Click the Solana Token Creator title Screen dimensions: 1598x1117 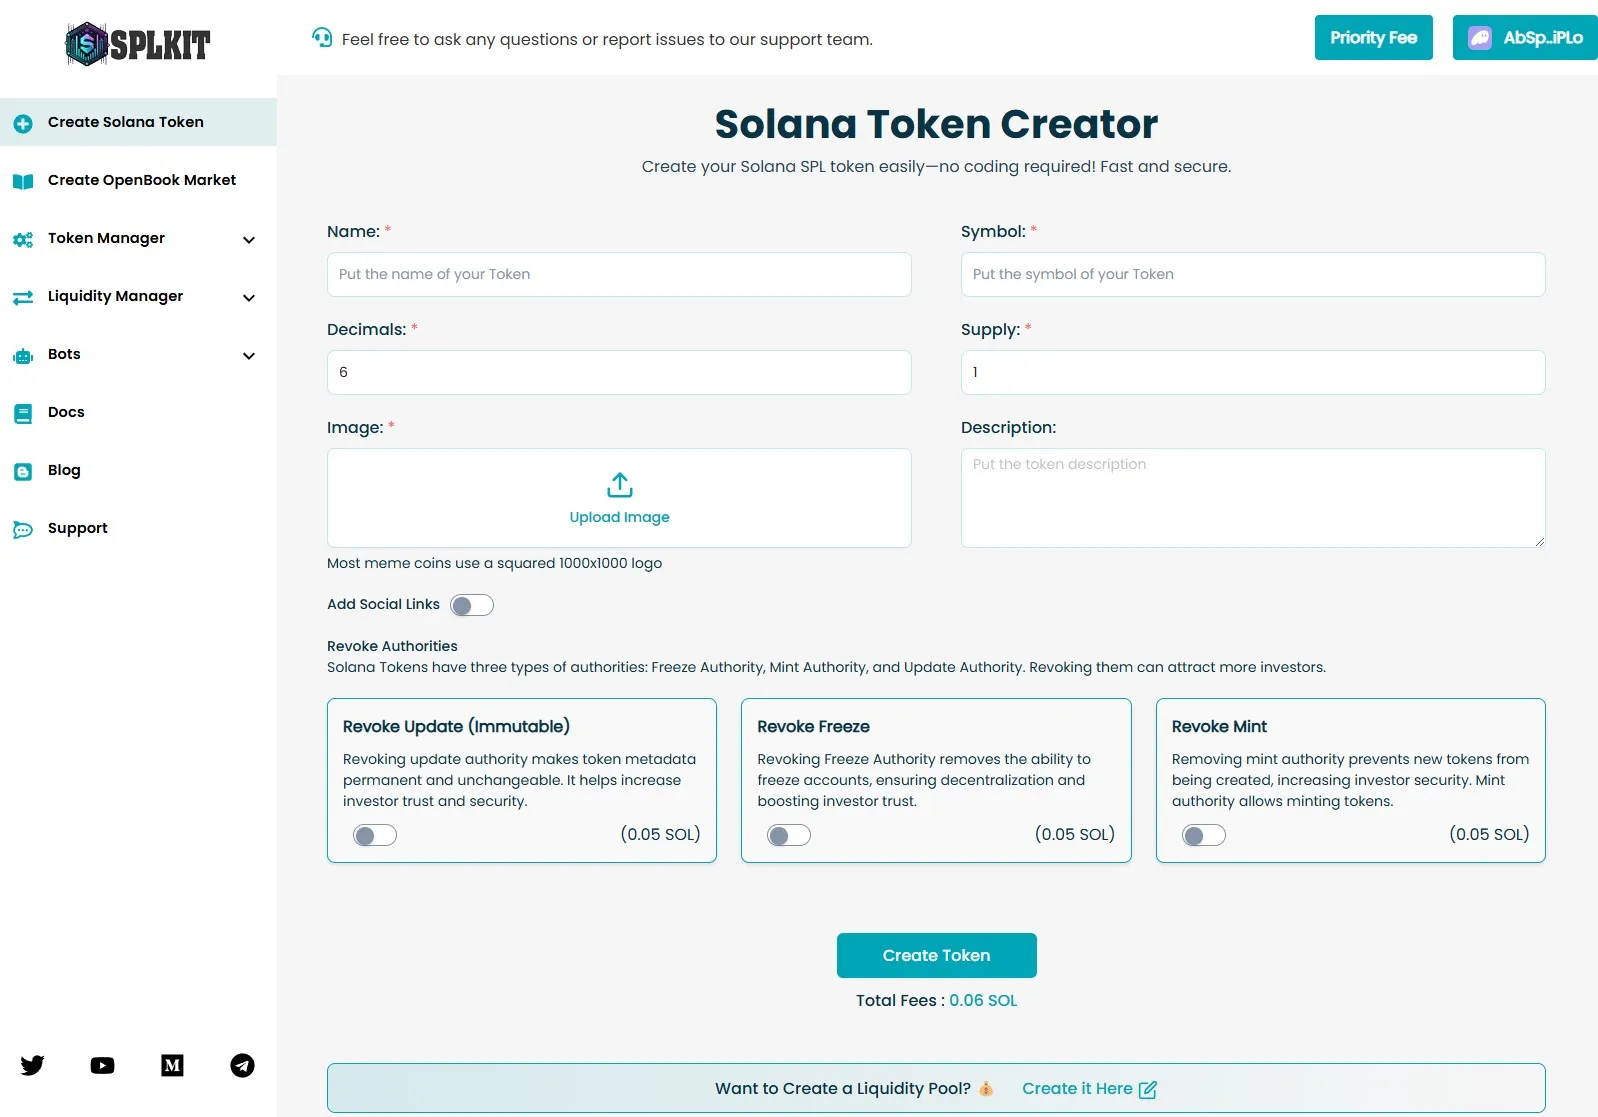click(x=936, y=124)
